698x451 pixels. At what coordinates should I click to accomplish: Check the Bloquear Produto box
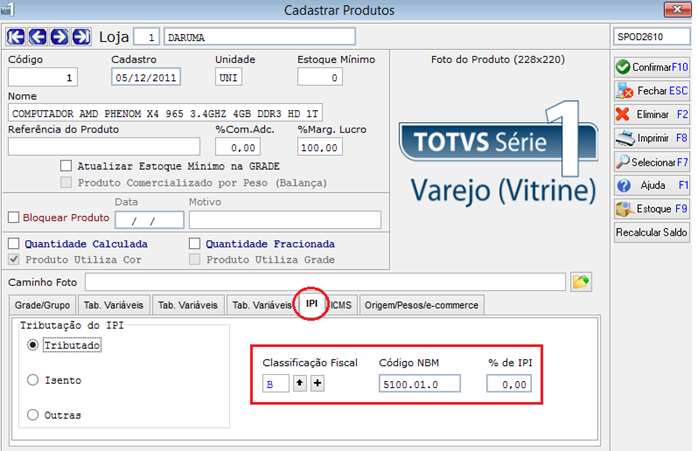(x=14, y=217)
